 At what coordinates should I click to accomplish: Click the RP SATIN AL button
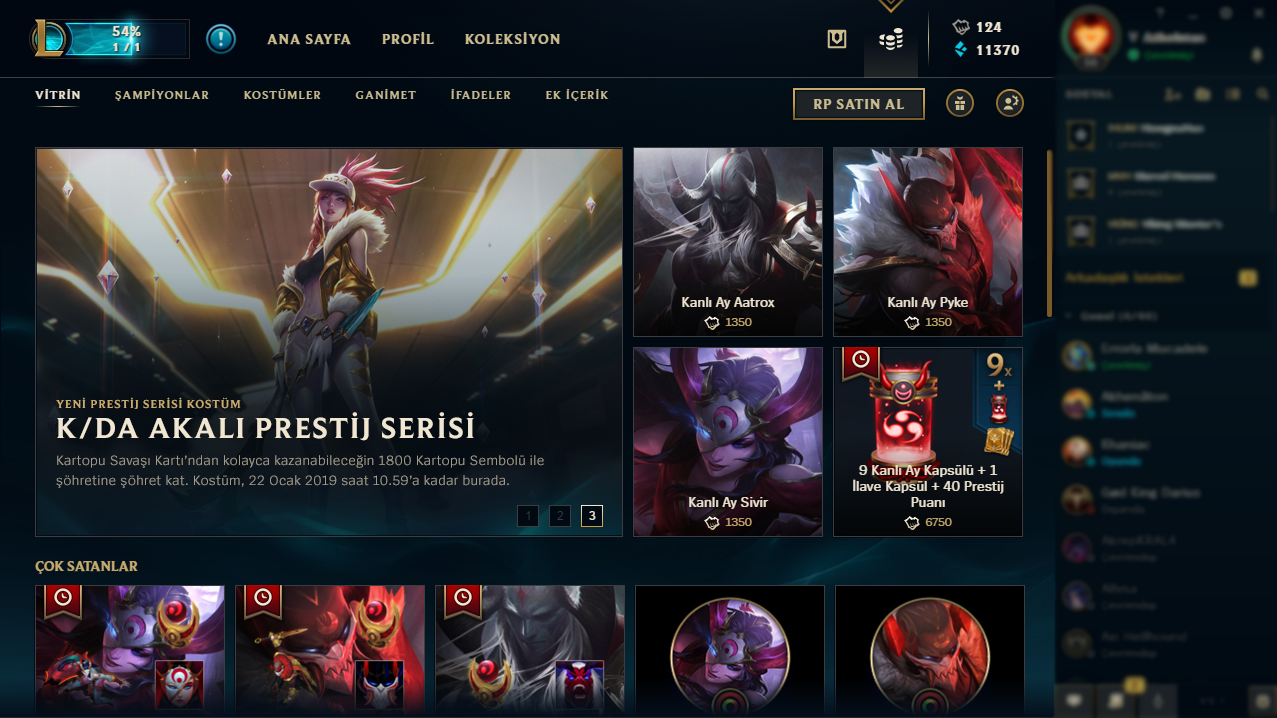[x=859, y=104]
